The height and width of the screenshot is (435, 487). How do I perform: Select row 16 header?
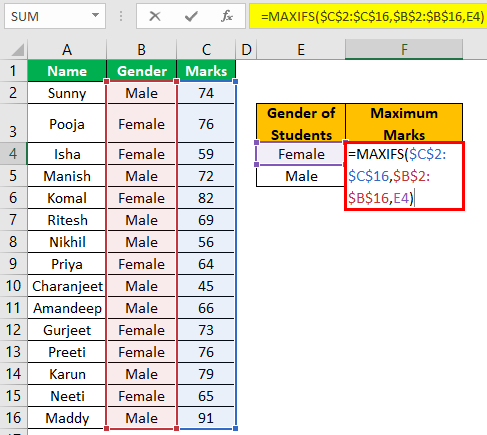tap(13, 418)
